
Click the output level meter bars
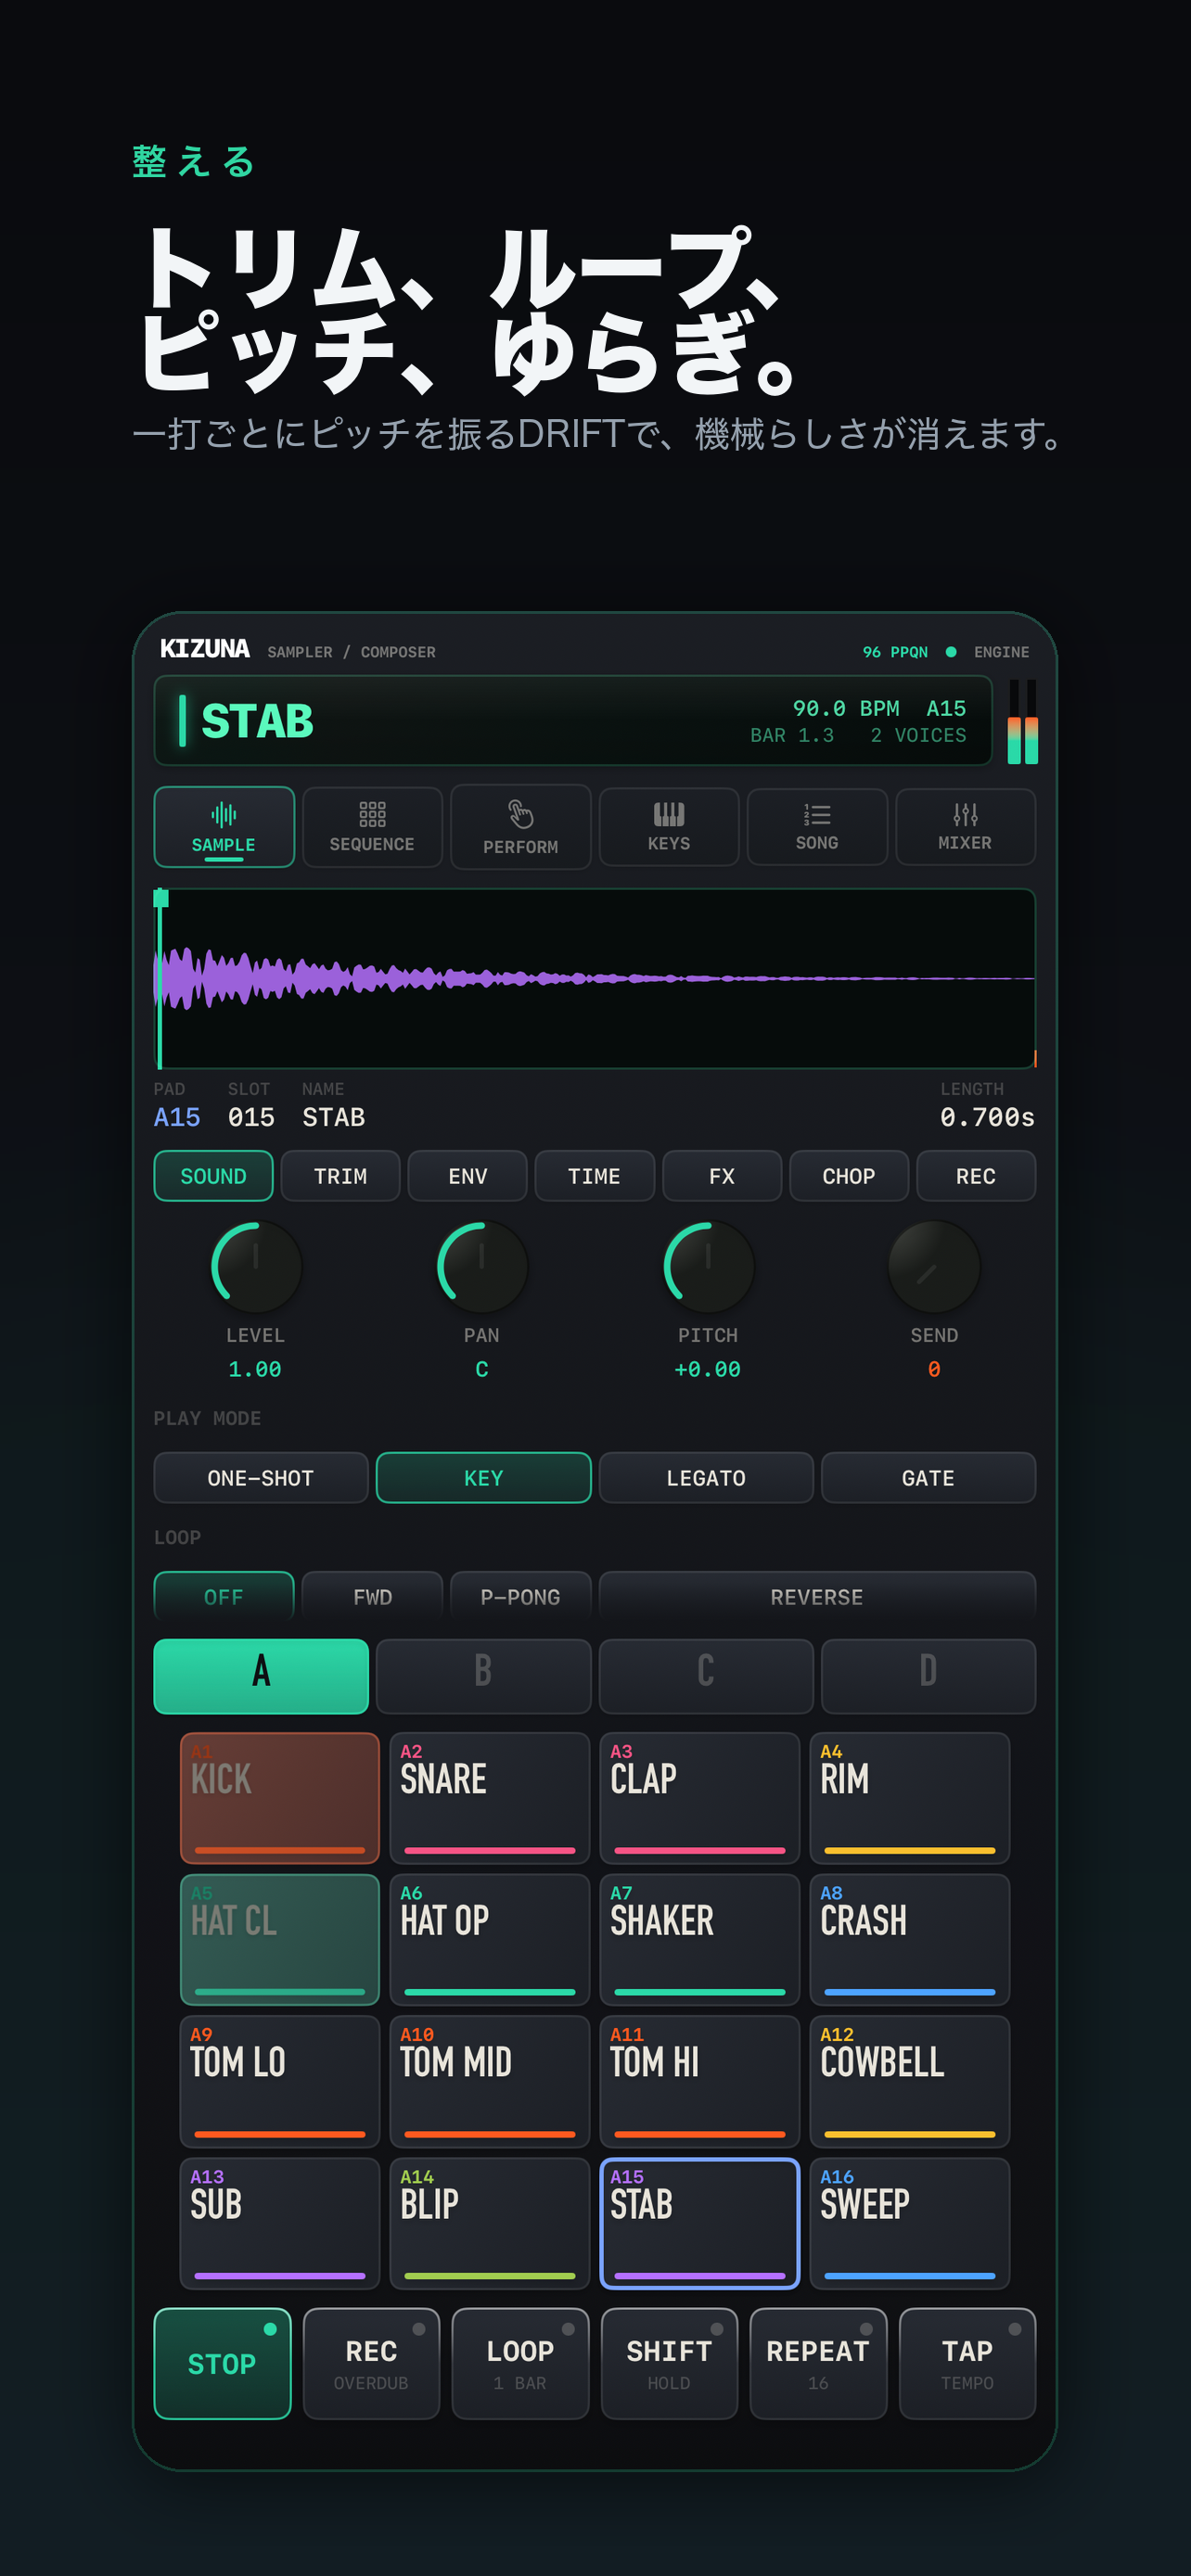pyautogui.click(x=1022, y=721)
